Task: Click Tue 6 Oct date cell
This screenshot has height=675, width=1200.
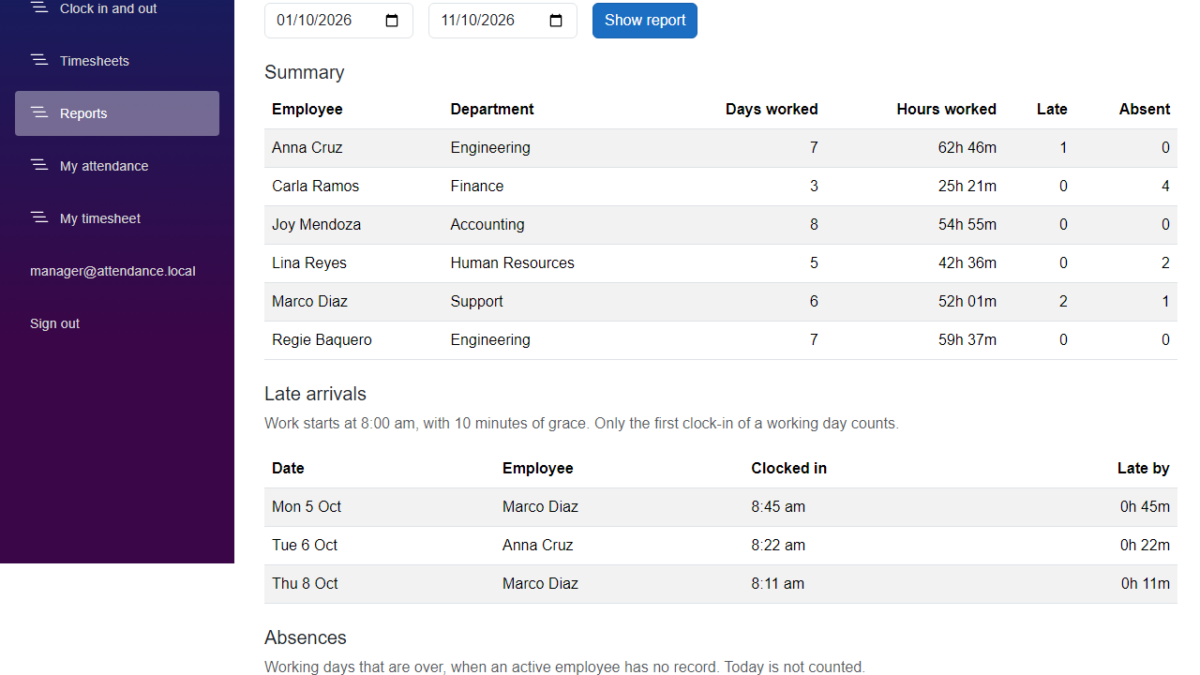Action: pos(305,545)
